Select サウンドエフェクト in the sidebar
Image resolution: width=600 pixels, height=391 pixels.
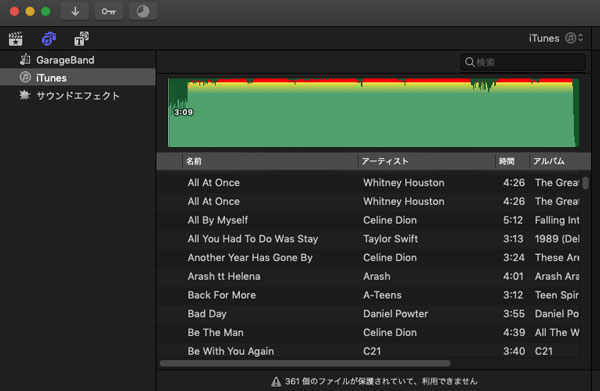(78, 95)
